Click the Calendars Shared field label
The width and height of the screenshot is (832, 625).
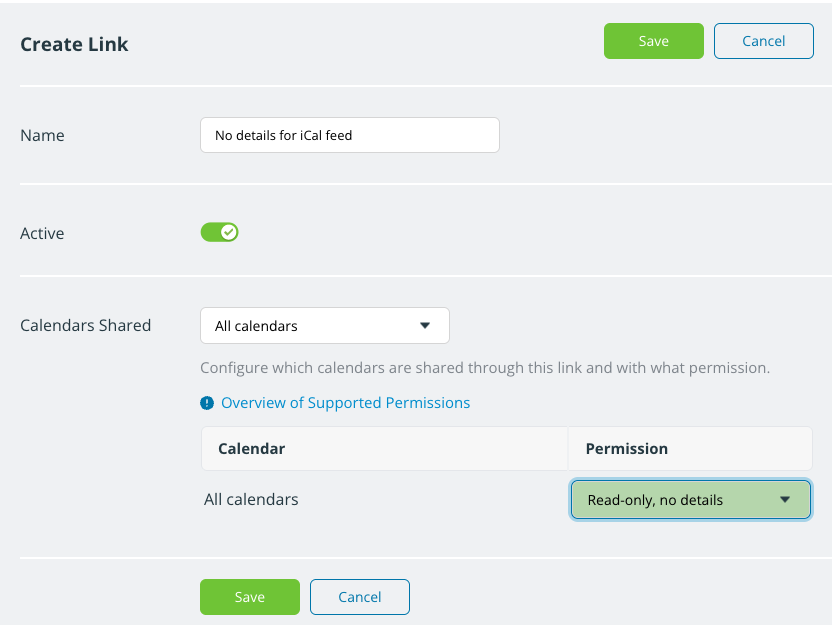(x=86, y=325)
